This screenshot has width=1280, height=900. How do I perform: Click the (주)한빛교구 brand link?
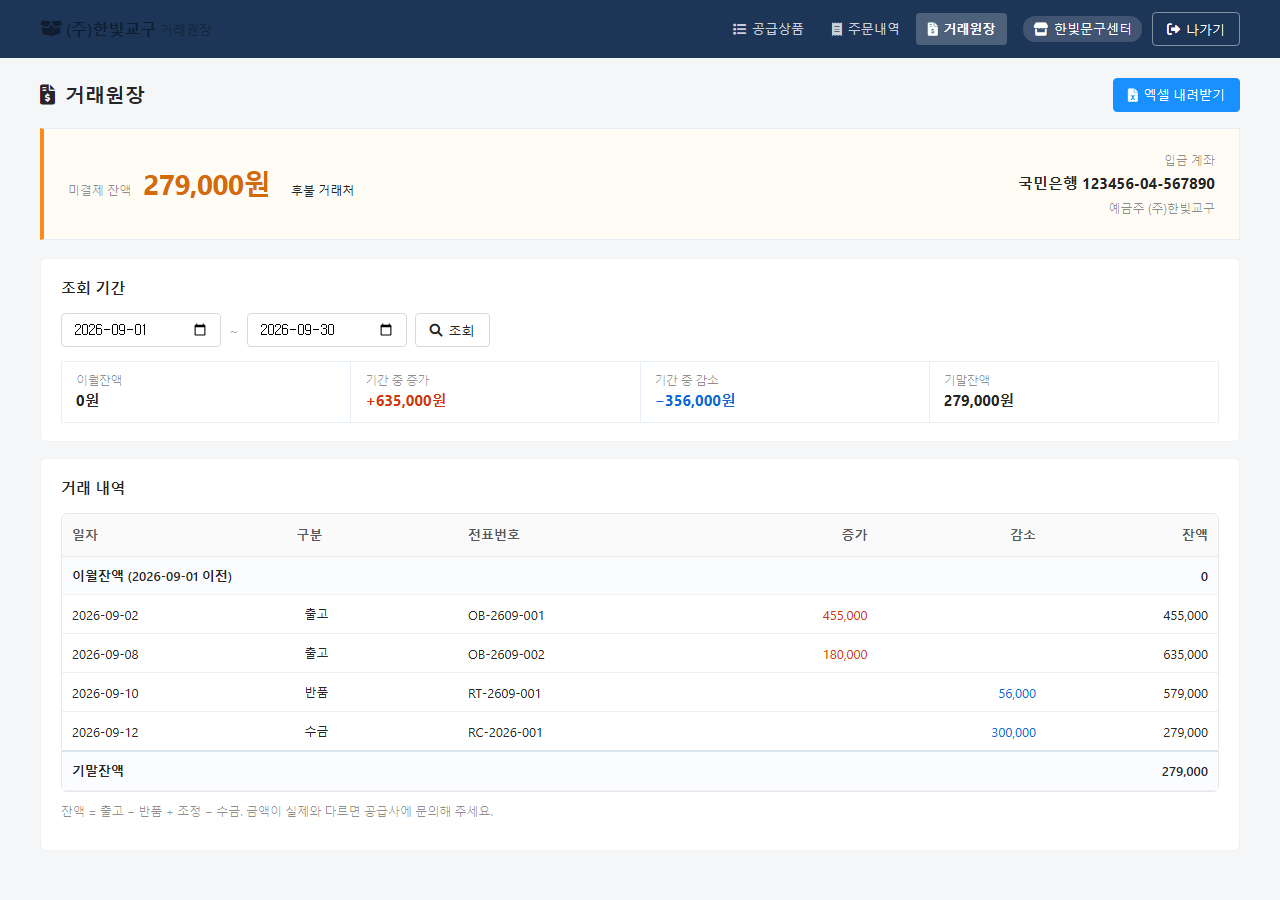pyautogui.click(x=126, y=29)
